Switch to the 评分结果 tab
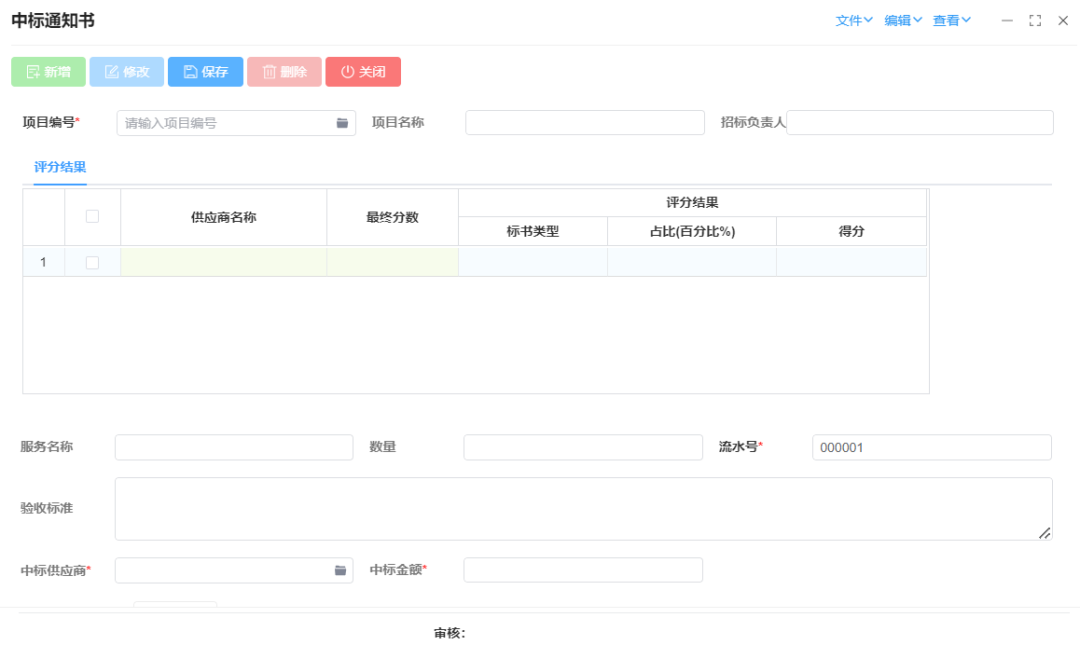Screen dimensions: 1080x645 pos(60,167)
